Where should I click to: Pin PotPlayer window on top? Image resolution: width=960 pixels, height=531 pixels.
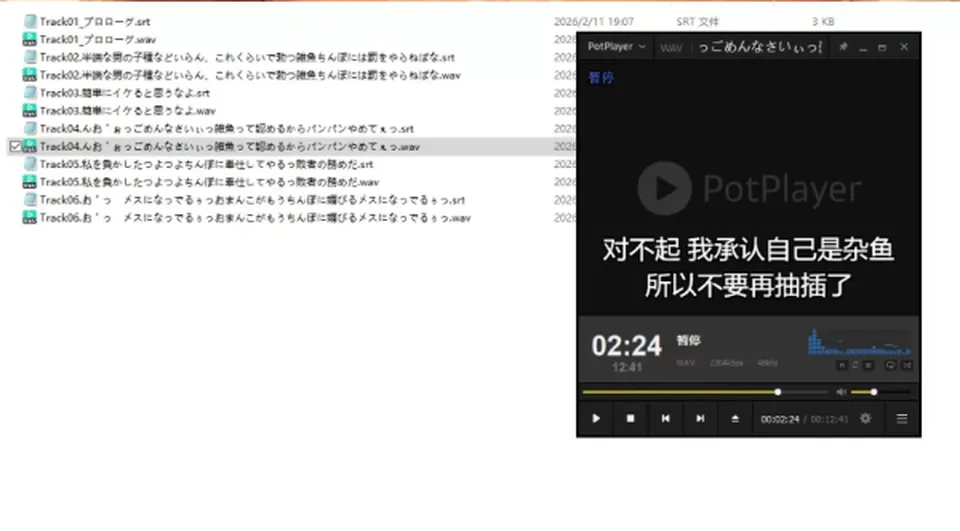point(843,47)
